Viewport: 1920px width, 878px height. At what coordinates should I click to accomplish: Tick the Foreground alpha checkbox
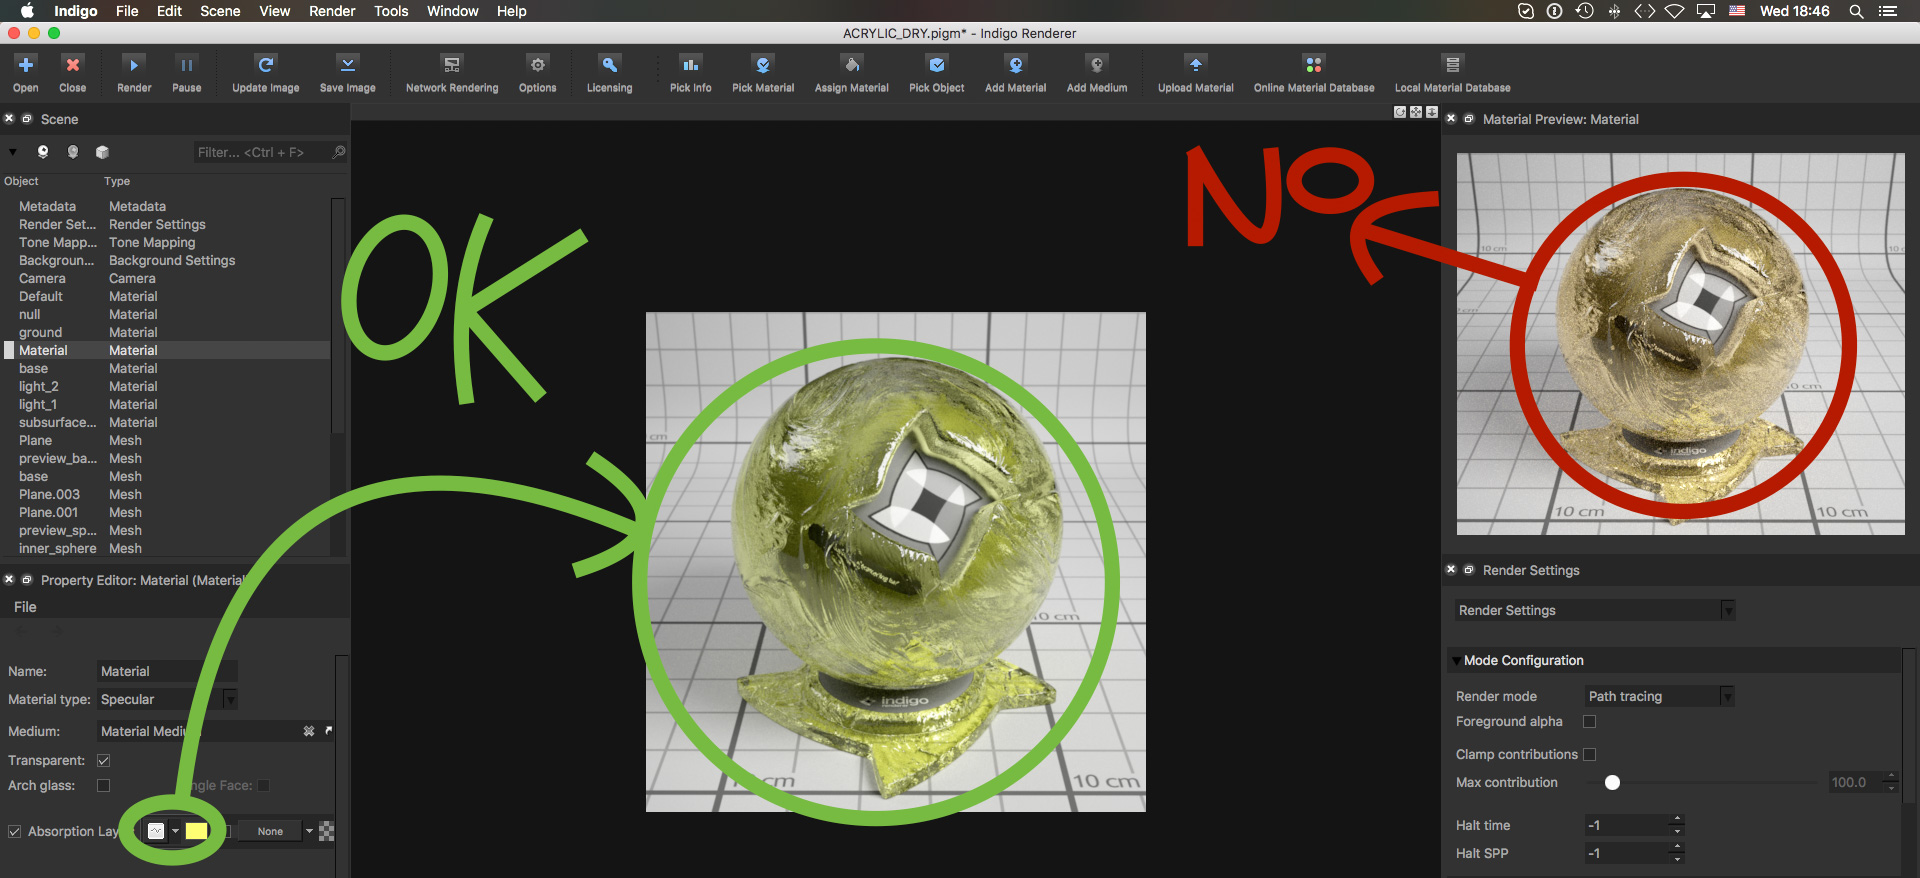[1590, 722]
